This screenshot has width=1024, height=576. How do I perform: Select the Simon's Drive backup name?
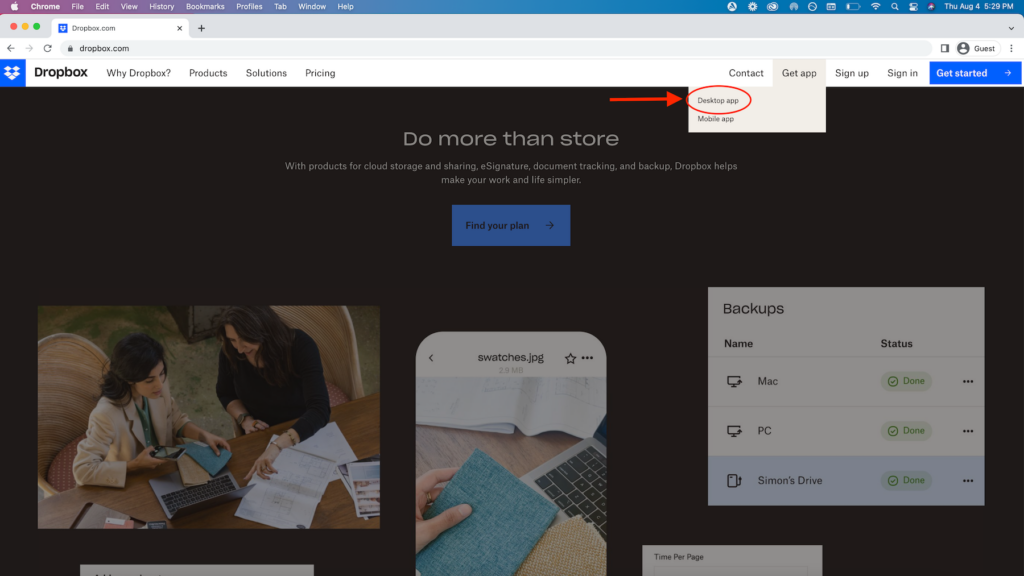coord(790,481)
